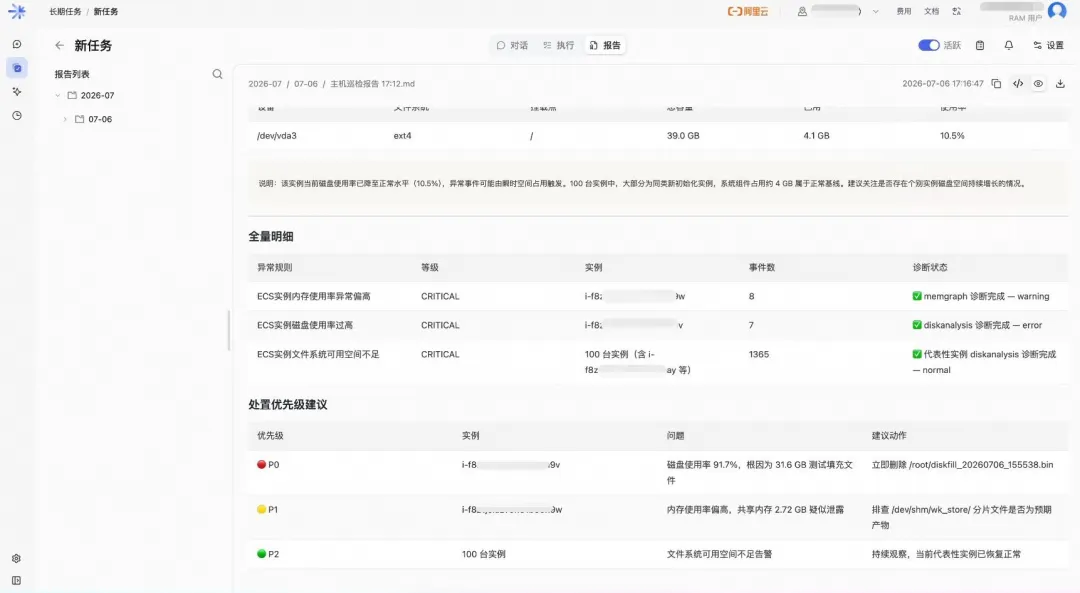Expand the 07-06 folder chevron
The image size is (1080, 593).
tap(65, 119)
